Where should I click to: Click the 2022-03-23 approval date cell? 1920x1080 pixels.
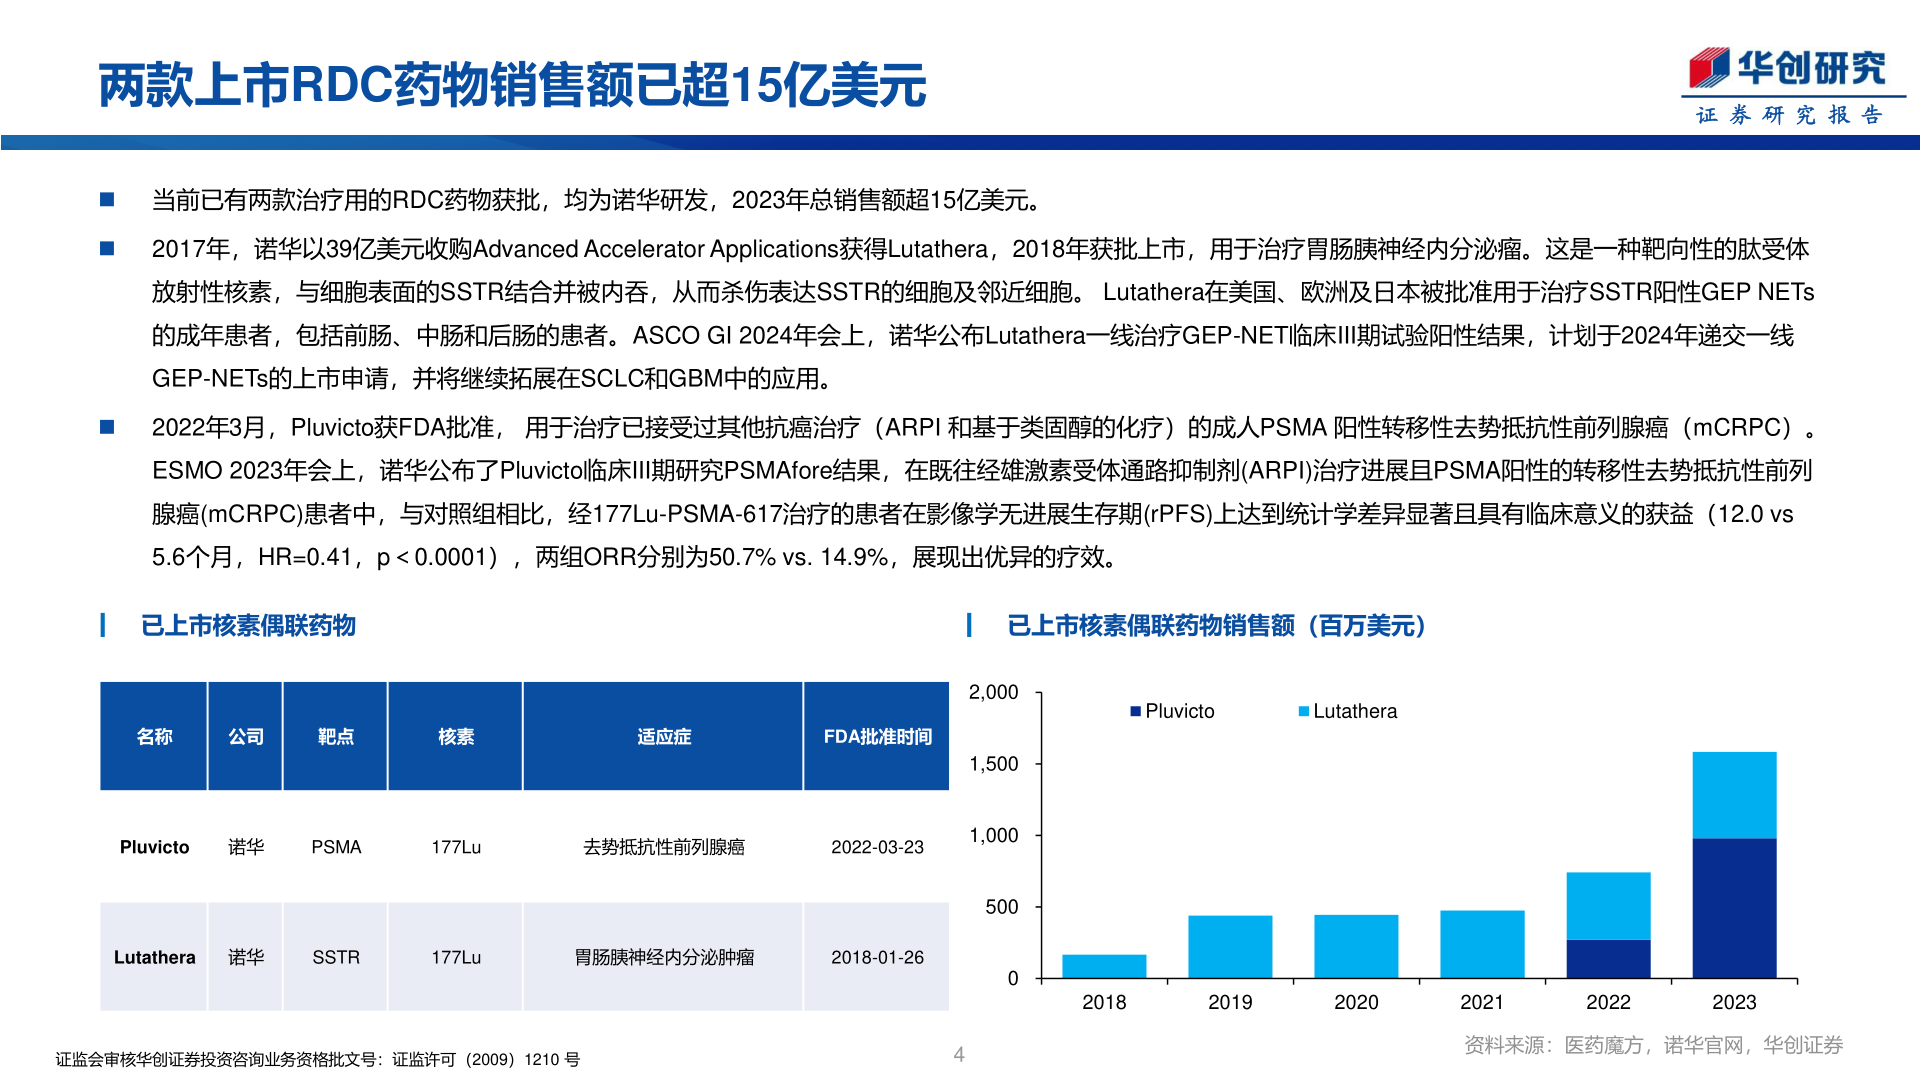[877, 847]
